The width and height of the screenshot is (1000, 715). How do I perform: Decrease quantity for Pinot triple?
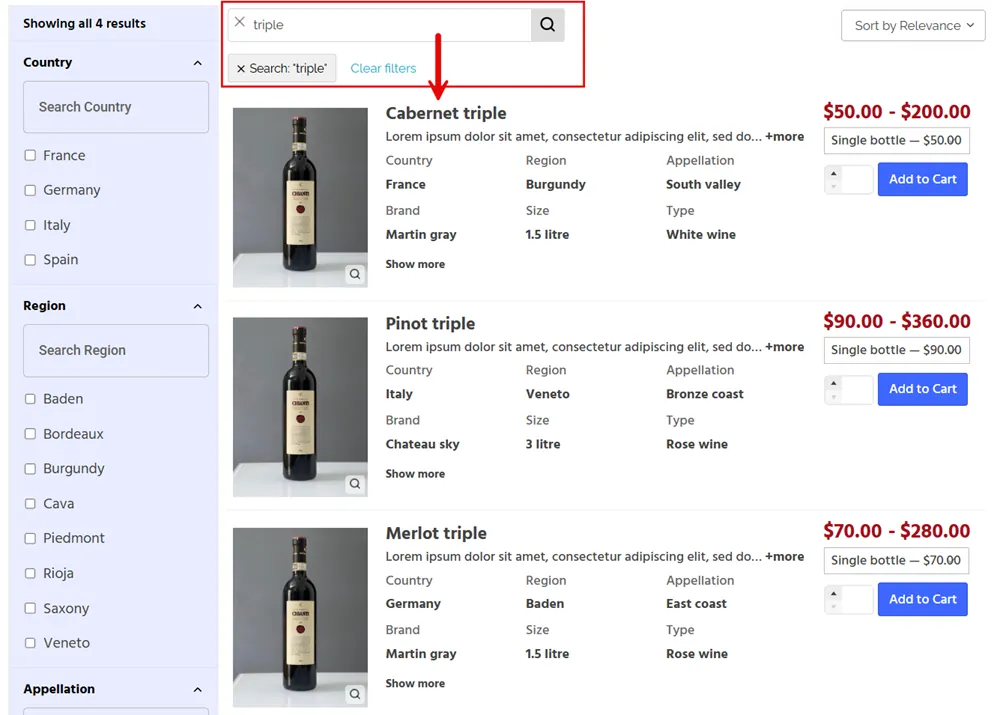pyautogui.click(x=834, y=396)
